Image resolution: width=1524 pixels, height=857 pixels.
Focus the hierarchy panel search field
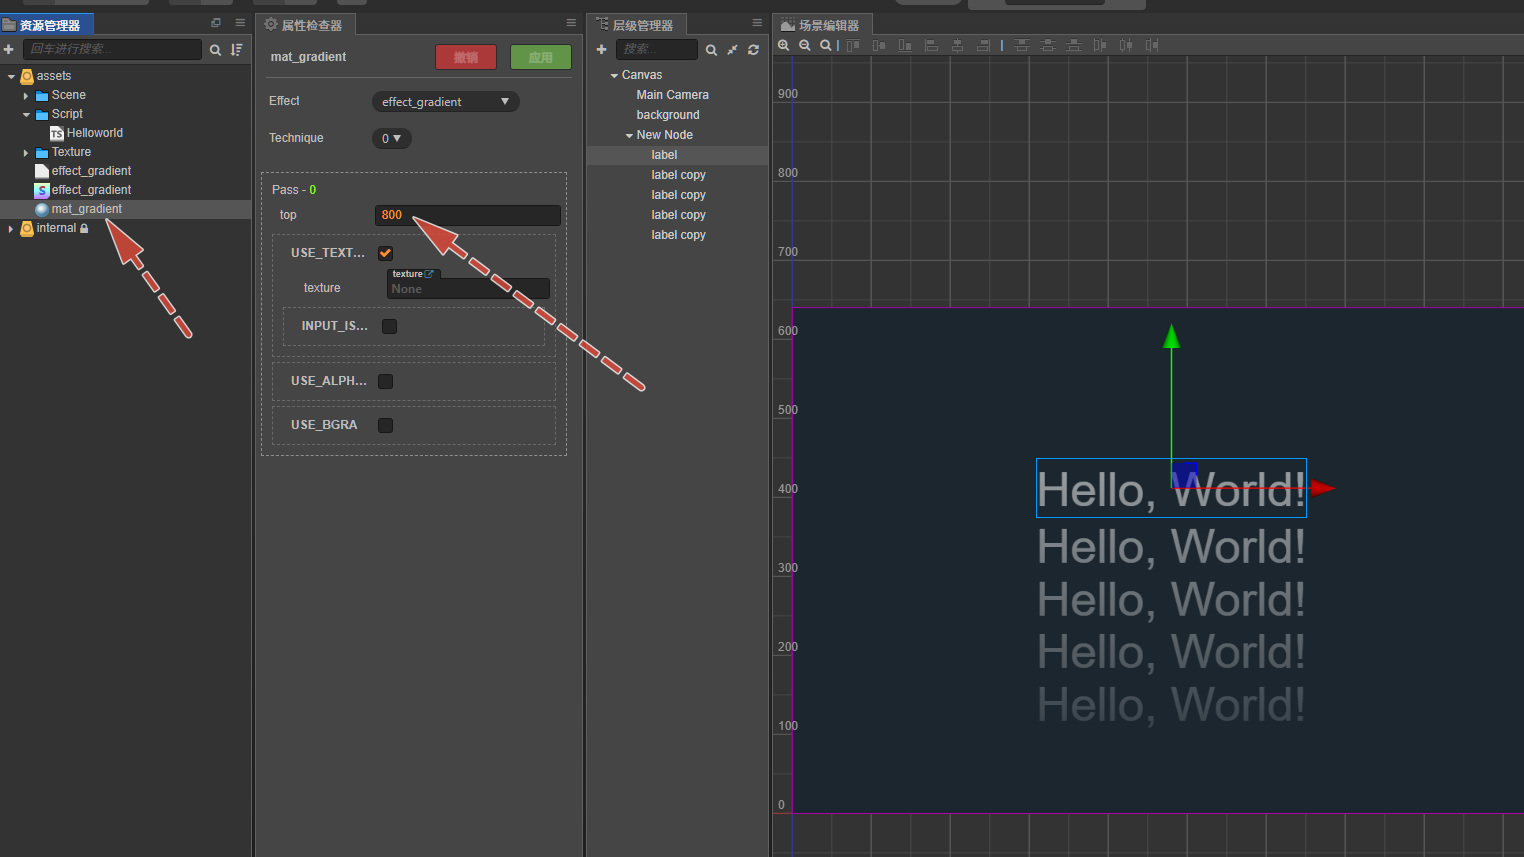[657, 49]
